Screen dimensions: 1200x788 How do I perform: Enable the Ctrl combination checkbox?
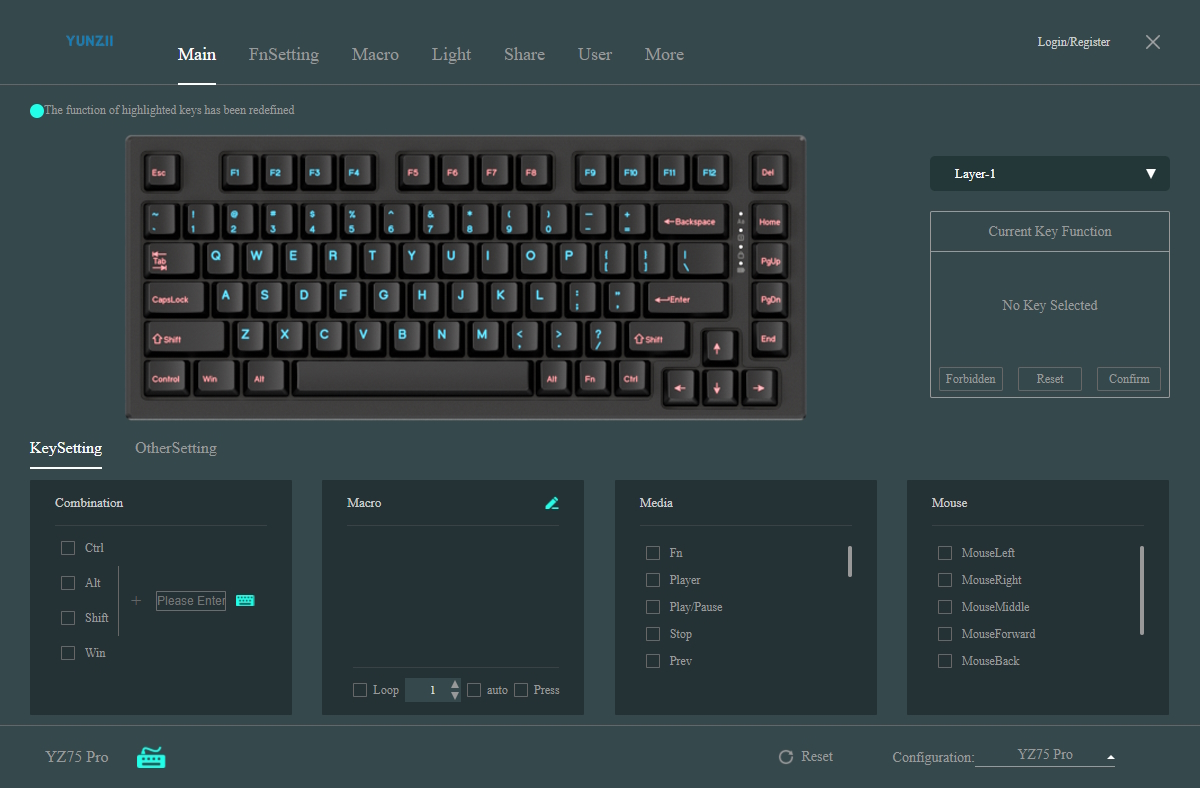pos(68,548)
